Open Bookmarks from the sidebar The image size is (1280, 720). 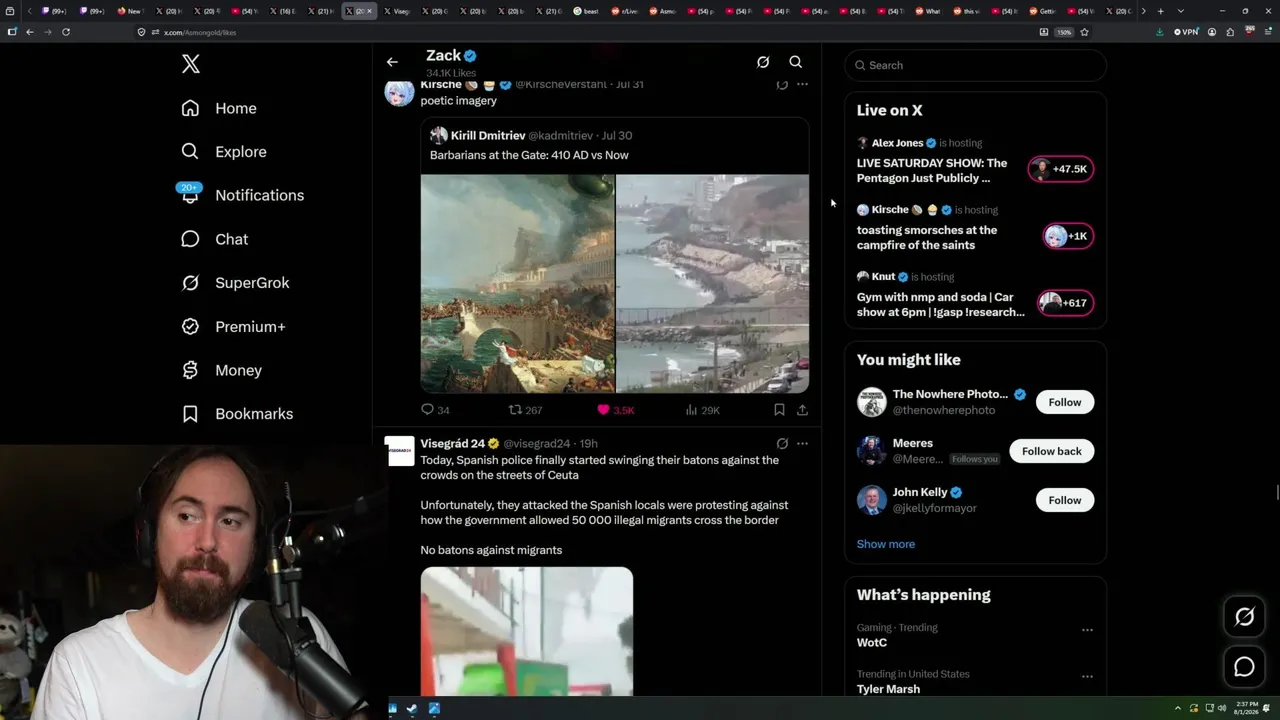coord(237,414)
